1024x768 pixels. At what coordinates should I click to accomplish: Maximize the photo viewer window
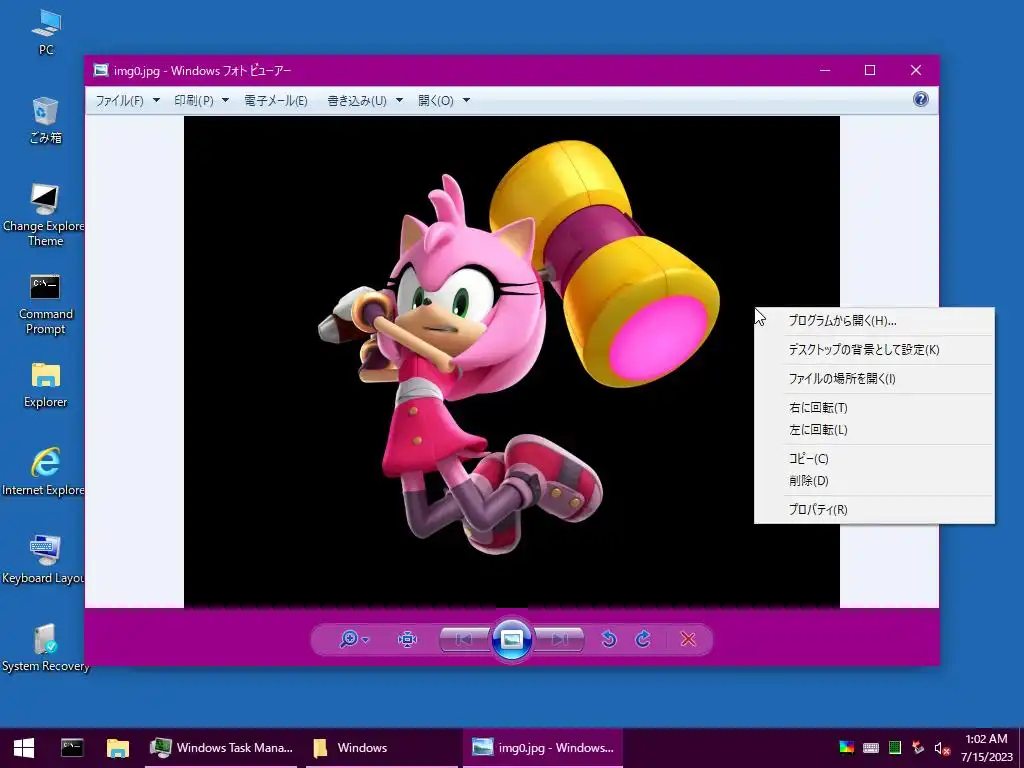point(870,70)
